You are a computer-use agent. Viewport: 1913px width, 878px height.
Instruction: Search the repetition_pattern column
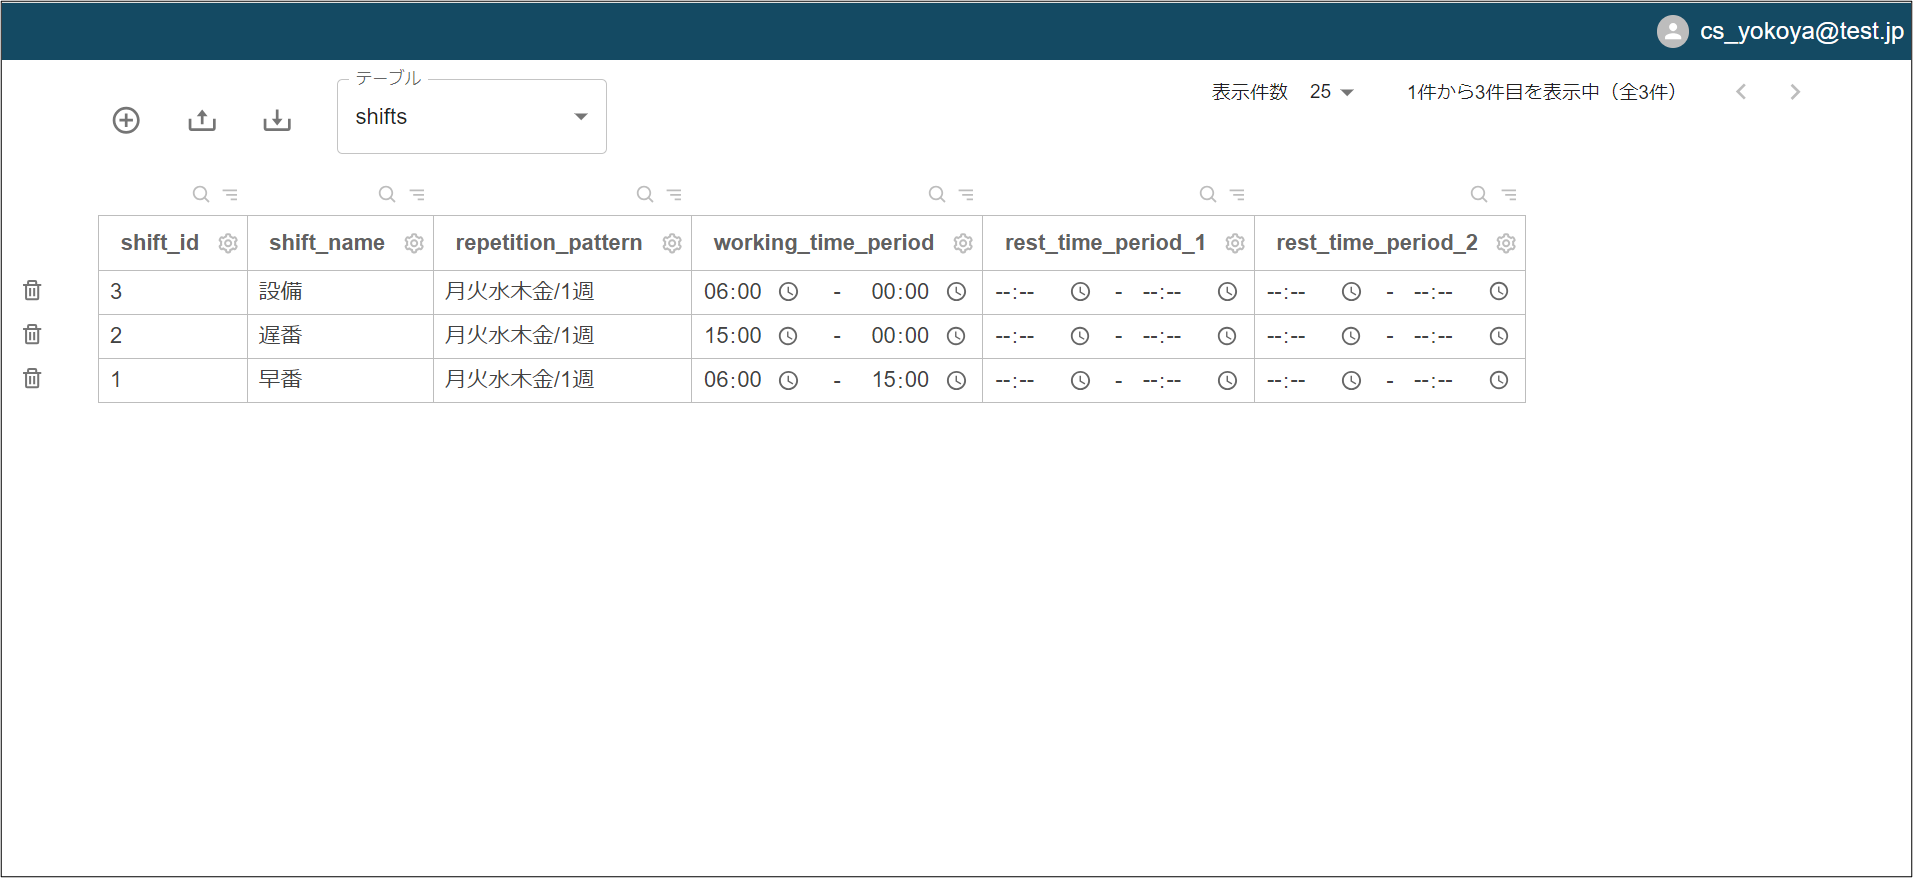[x=645, y=194]
